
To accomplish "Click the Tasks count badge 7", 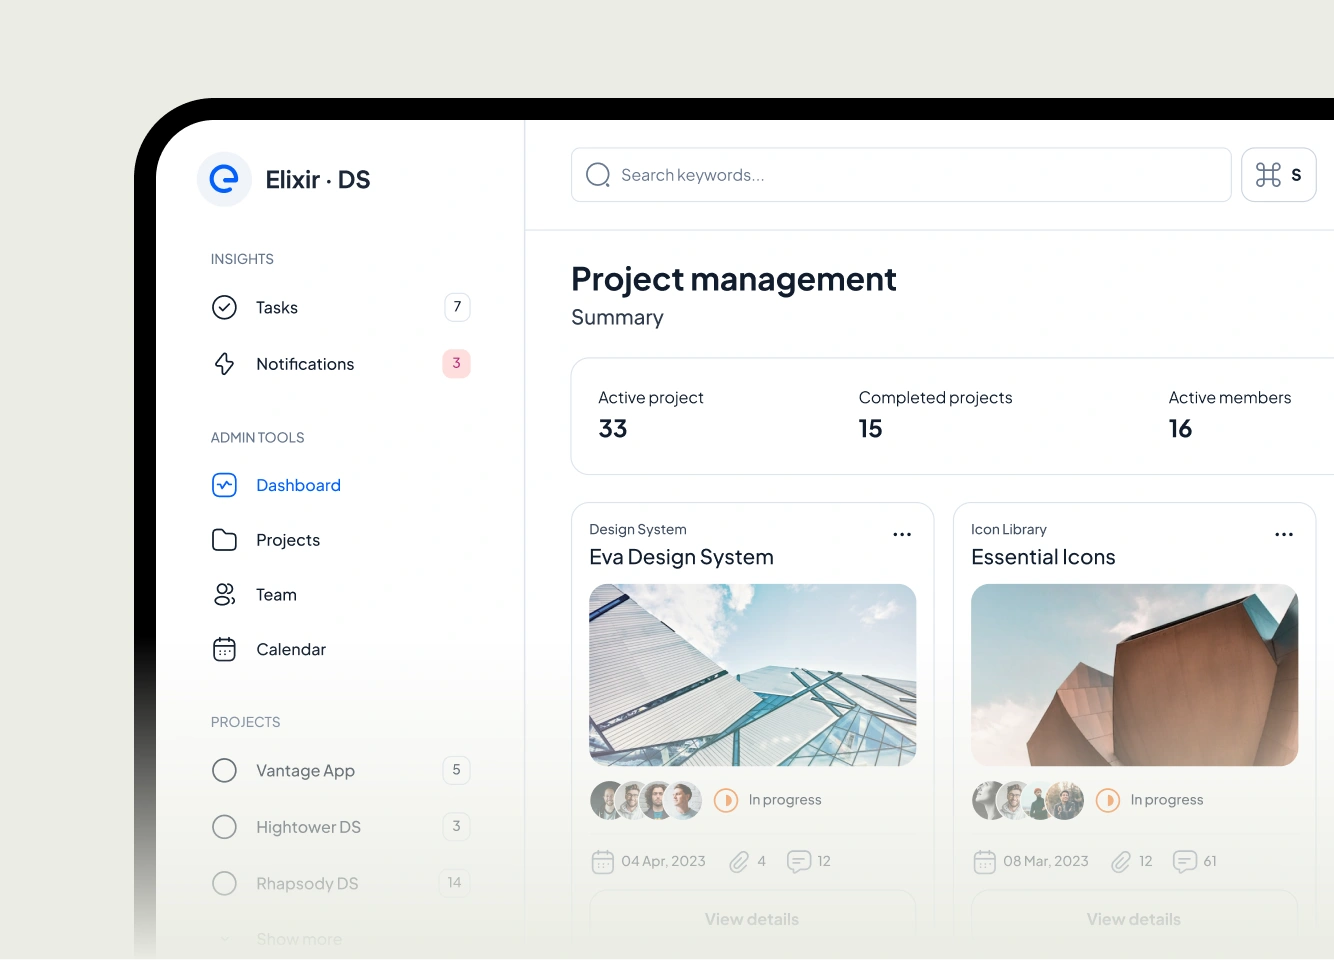I will tap(457, 307).
